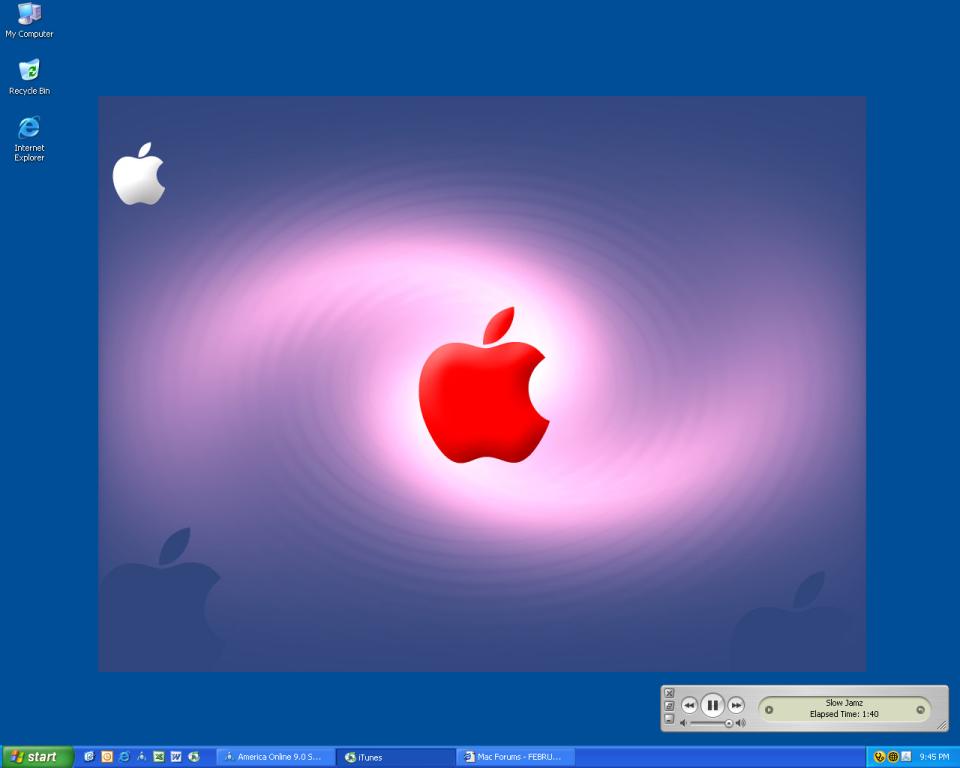960x768 pixels.
Task: Click the first Quick Launch icon beside Start
Action: tap(89, 757)
